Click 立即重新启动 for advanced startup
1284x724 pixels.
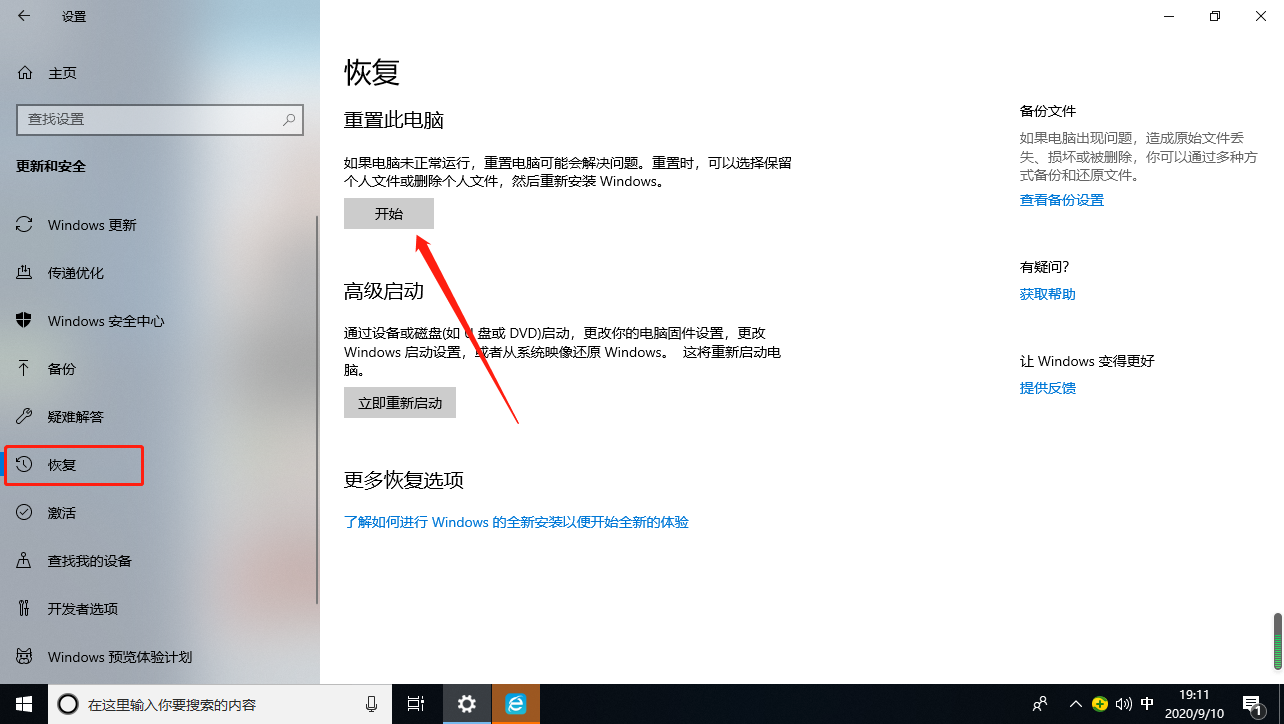(399, 402)
